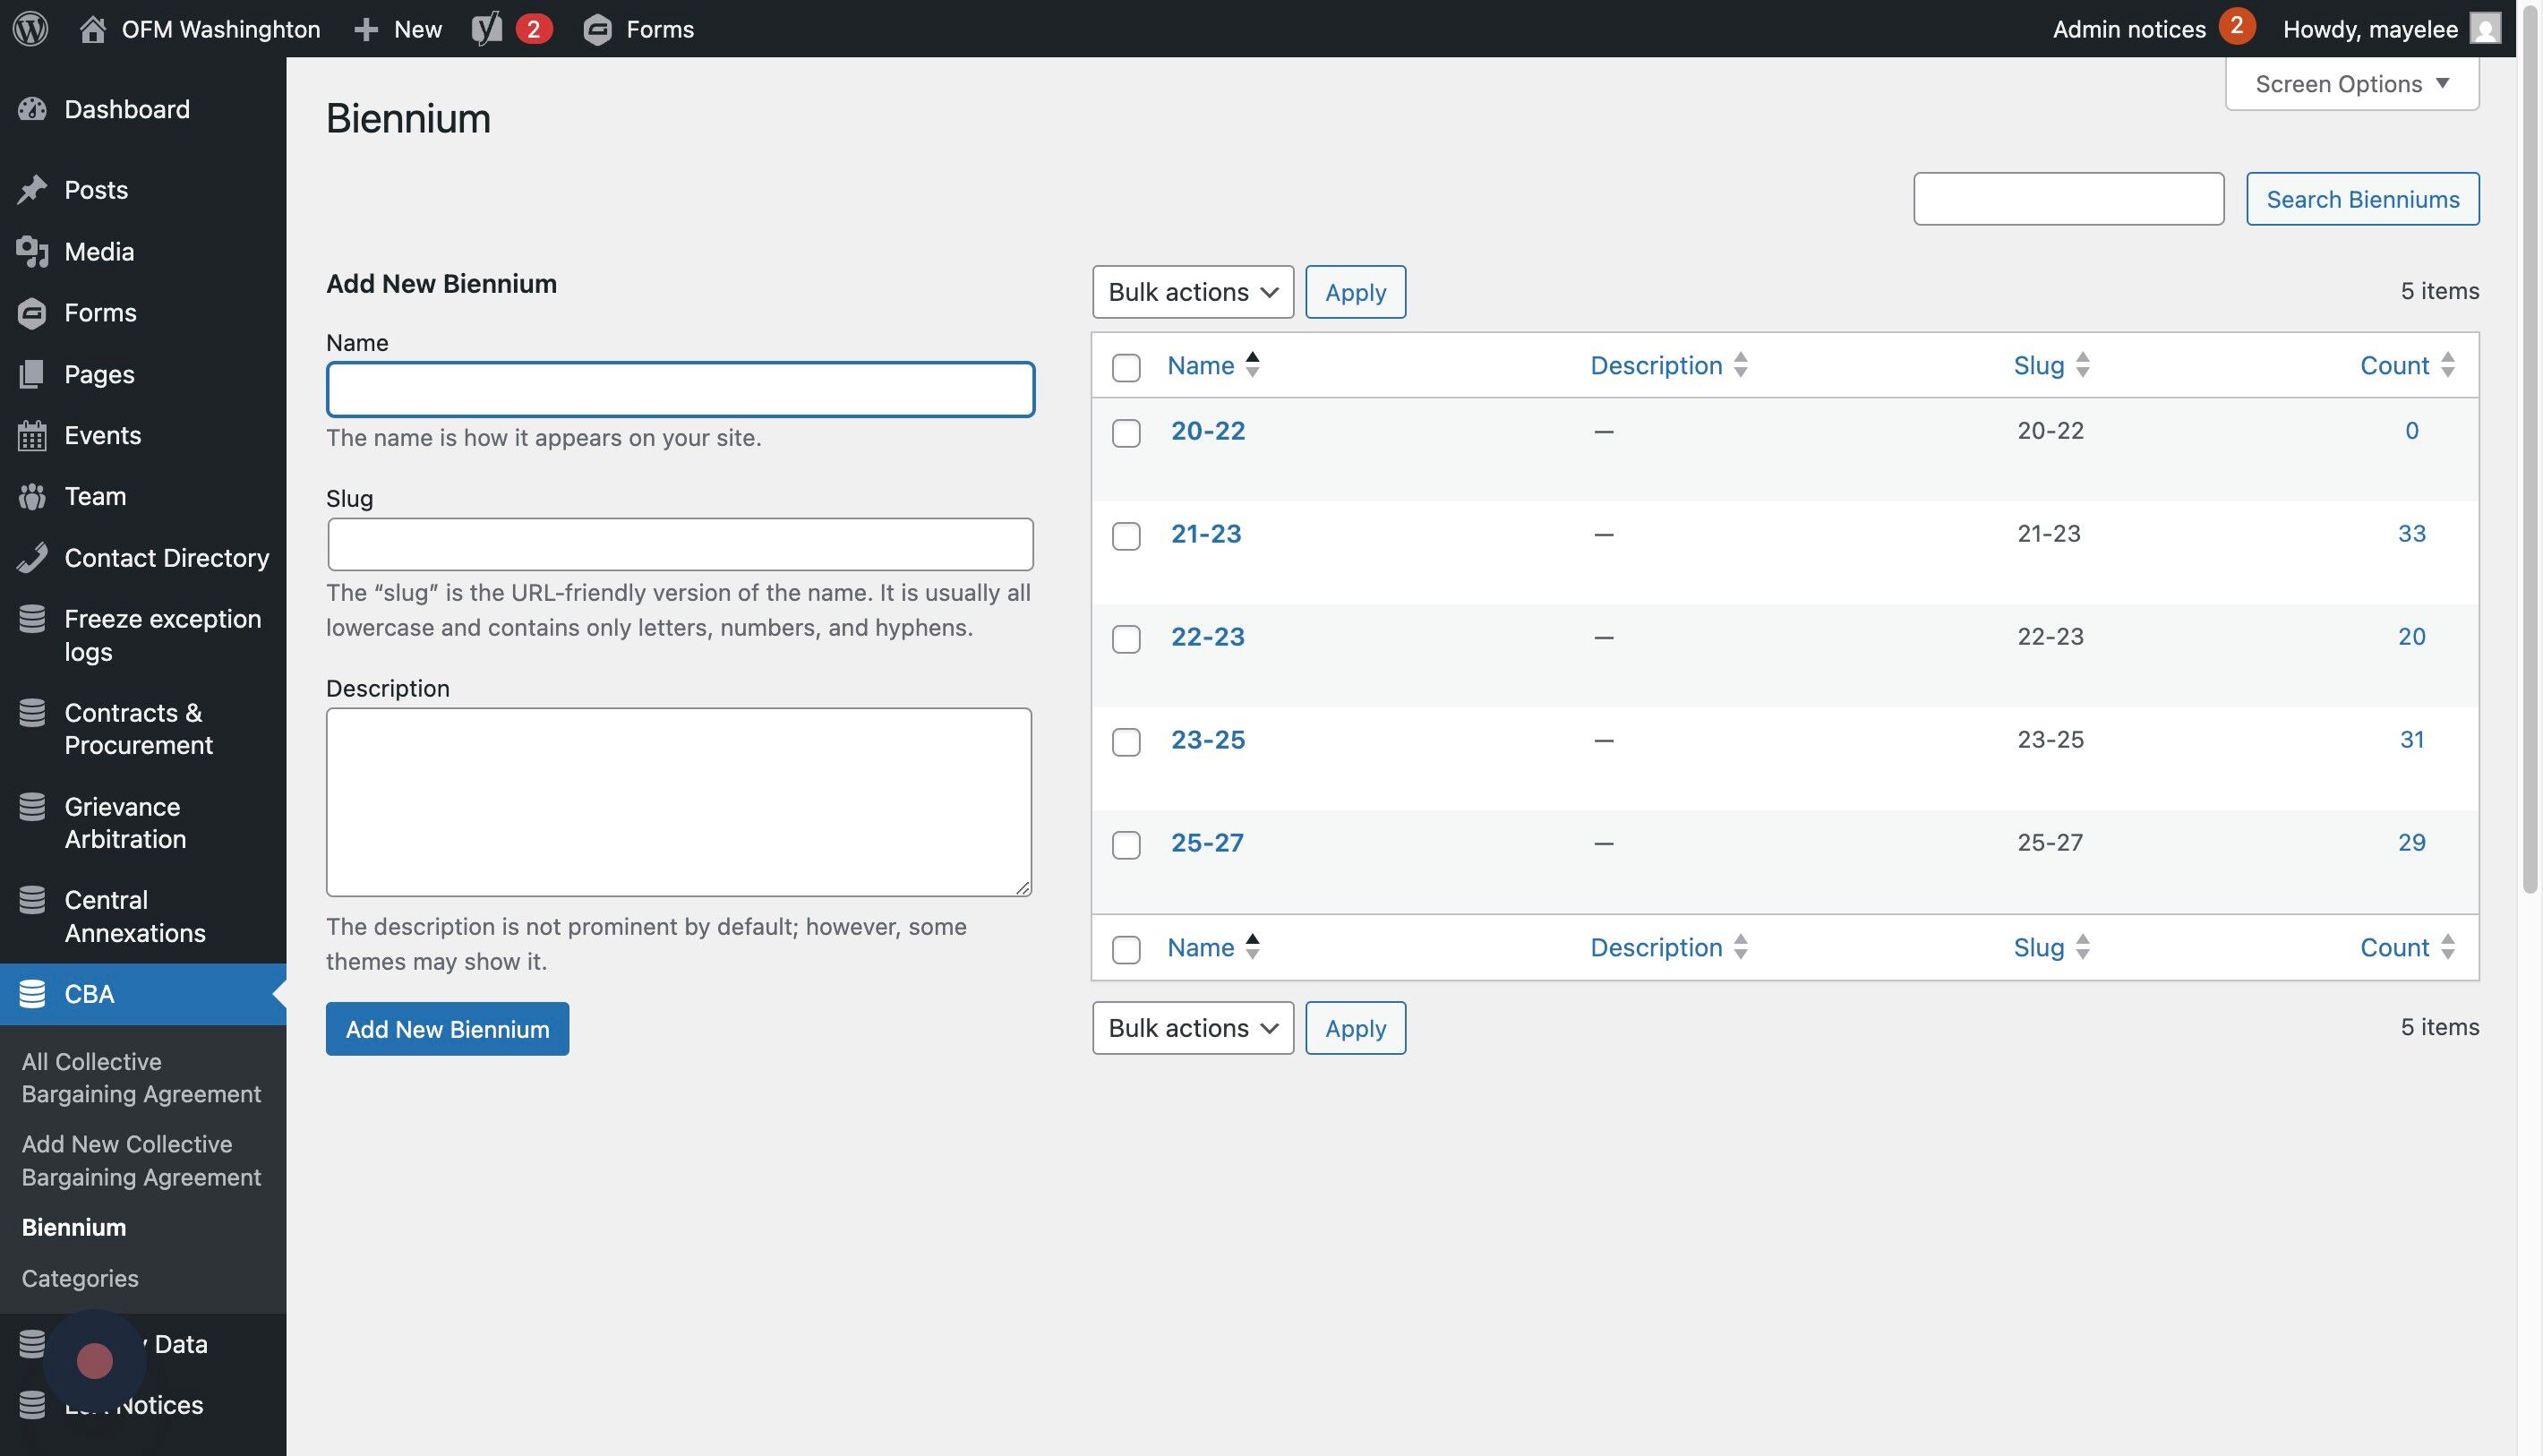Click the Media icon in sidebar

[32, 251]
